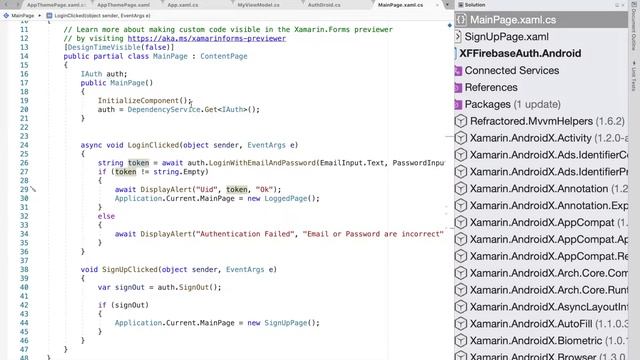Open the MainPage class breadcrumb dropdown
Image resolution: width=640 pixels, height=360 pixels.
24,16
